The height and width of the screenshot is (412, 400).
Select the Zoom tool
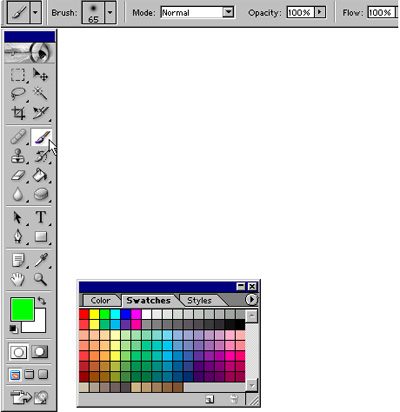[40, 279]
